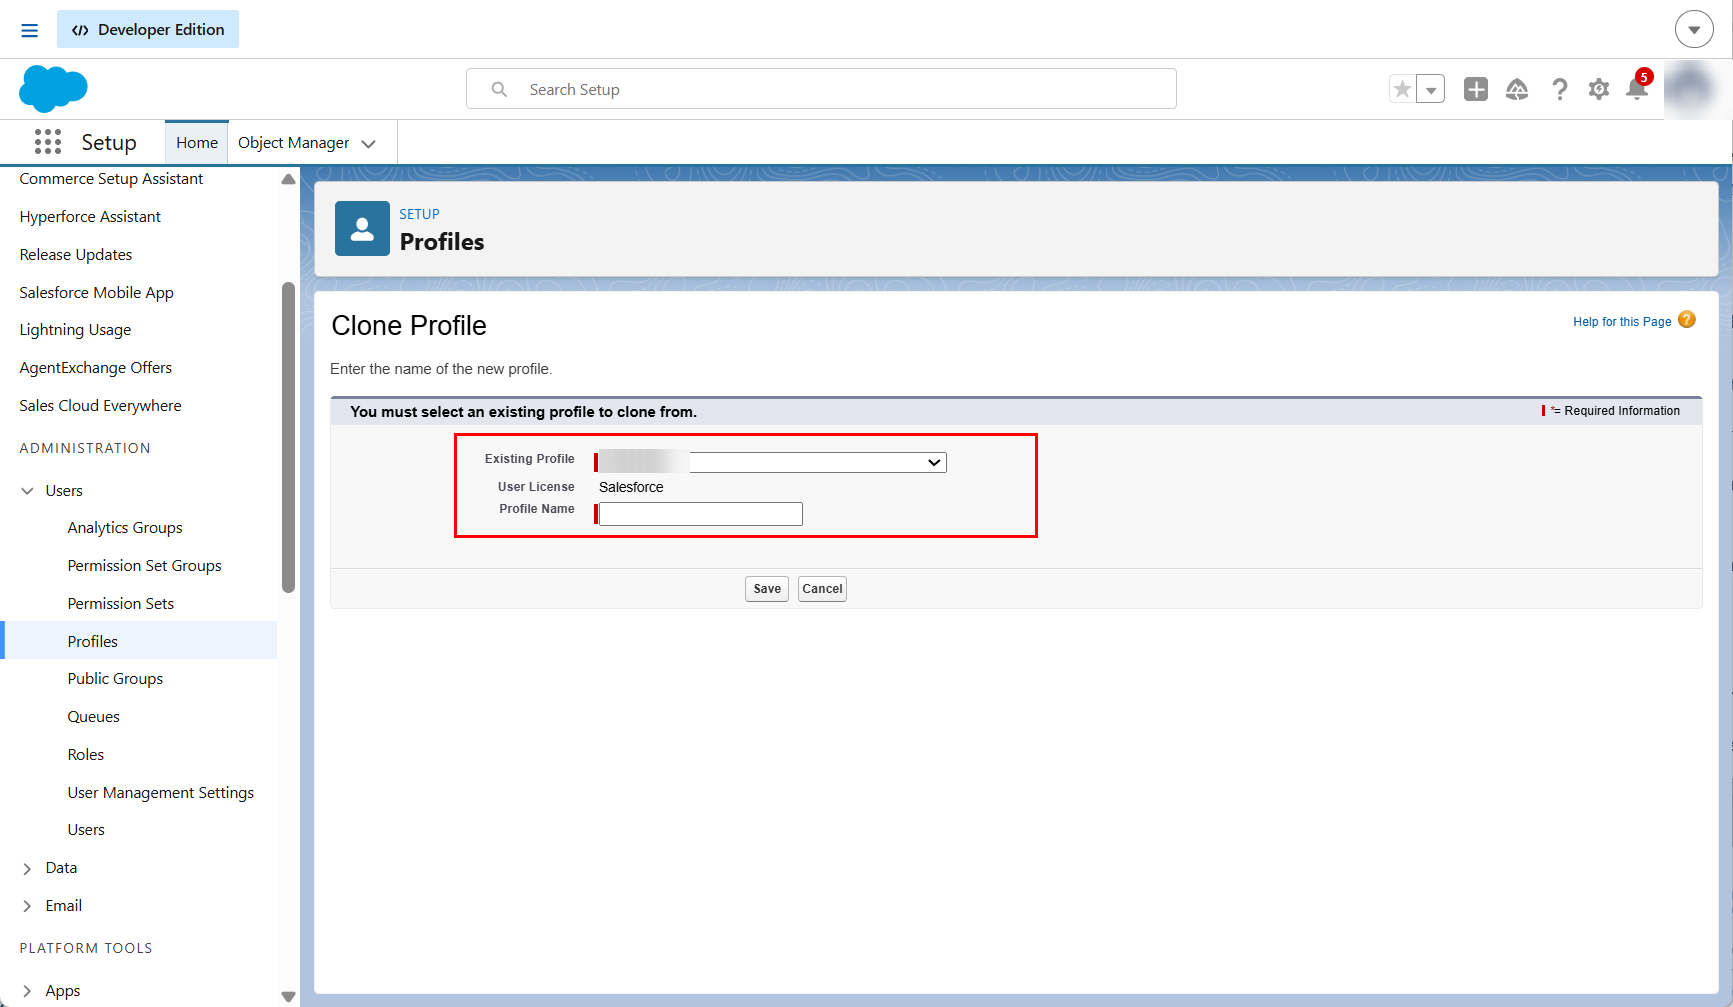The width and height of the screenshot is (1733, 1007).
Task: Open the App Launcher grid icon
Action: [48, 142]
